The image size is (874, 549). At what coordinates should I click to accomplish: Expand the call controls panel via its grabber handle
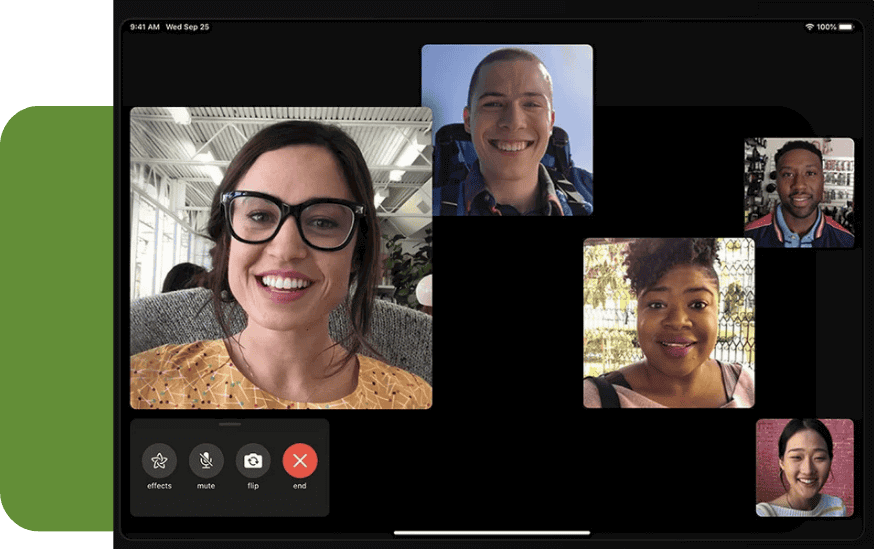230,425
